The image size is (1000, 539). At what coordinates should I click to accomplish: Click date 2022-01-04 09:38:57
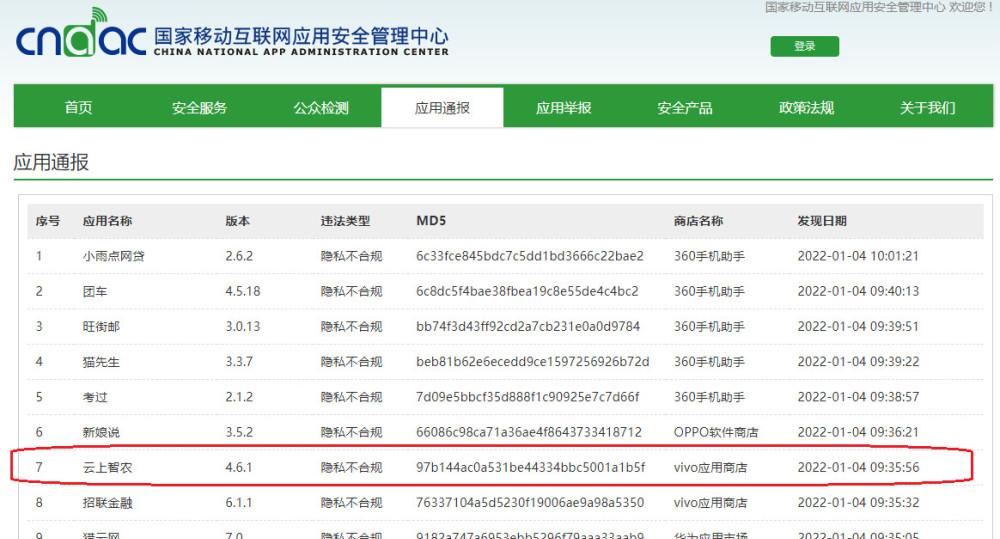pyautogui.click(x=858, y=397)
